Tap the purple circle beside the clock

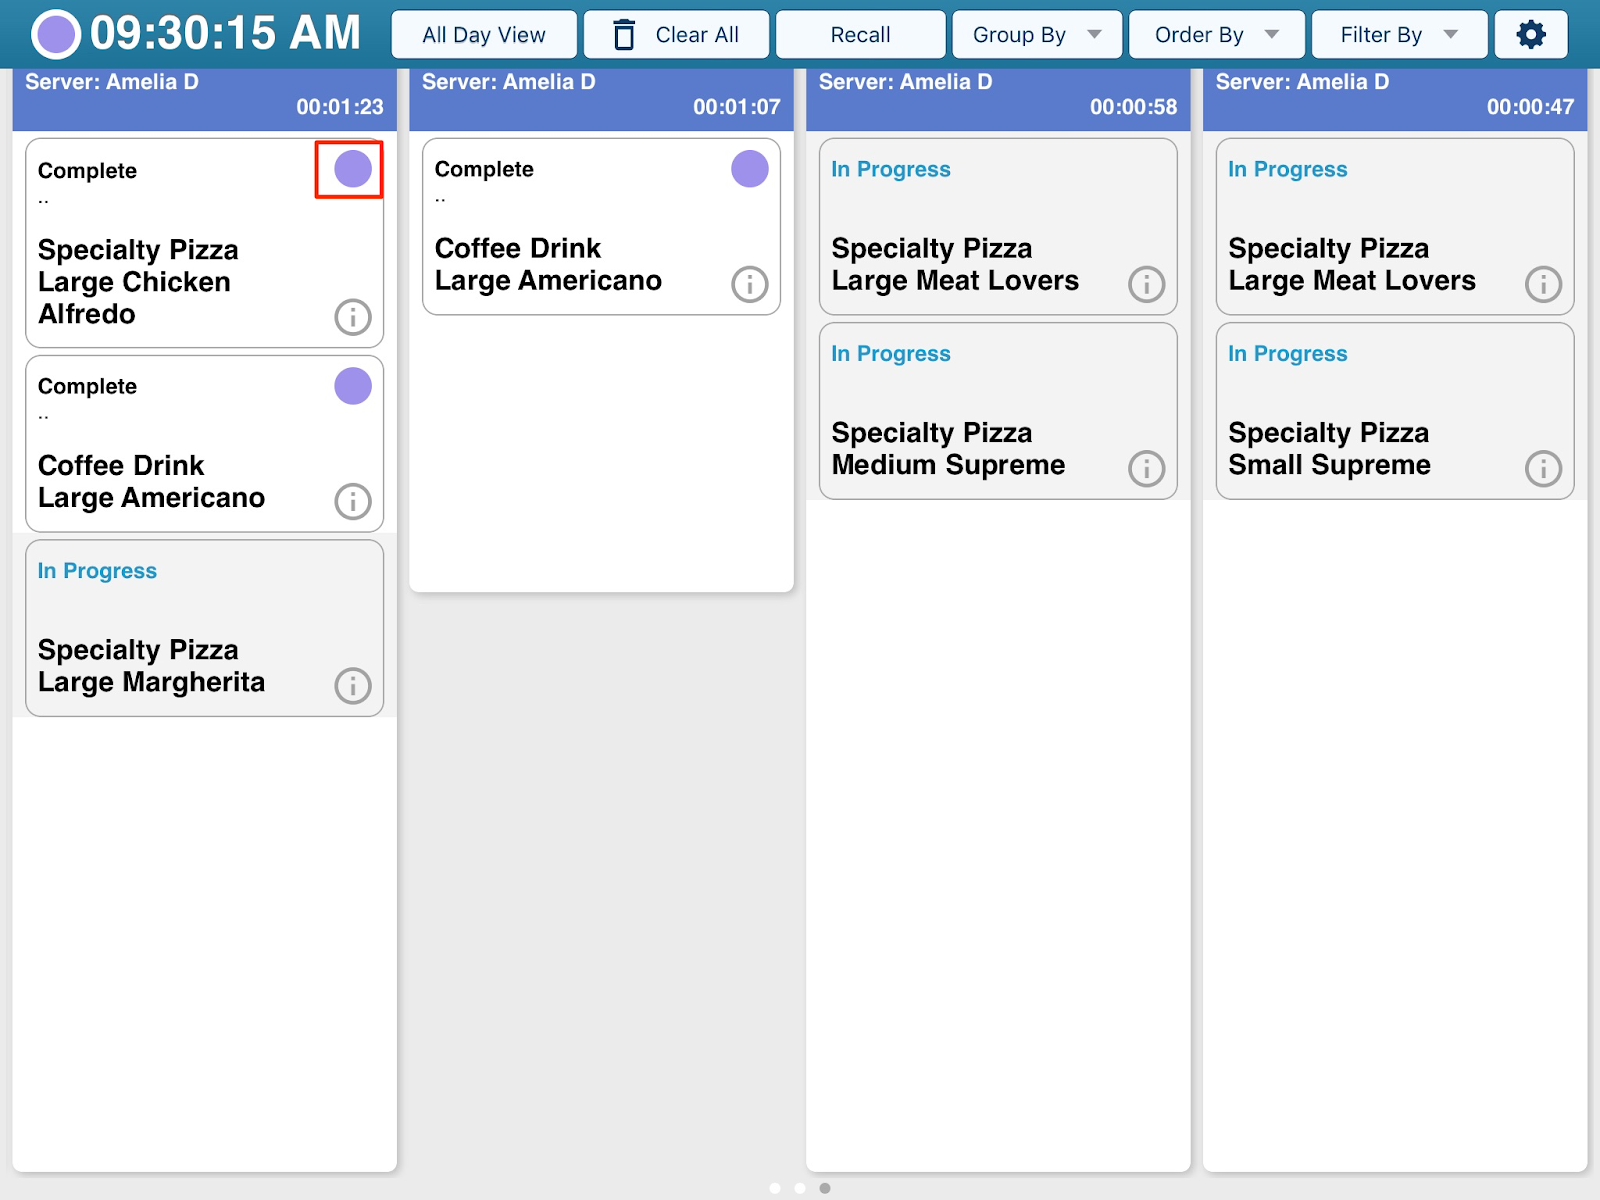tap(56, 35)
